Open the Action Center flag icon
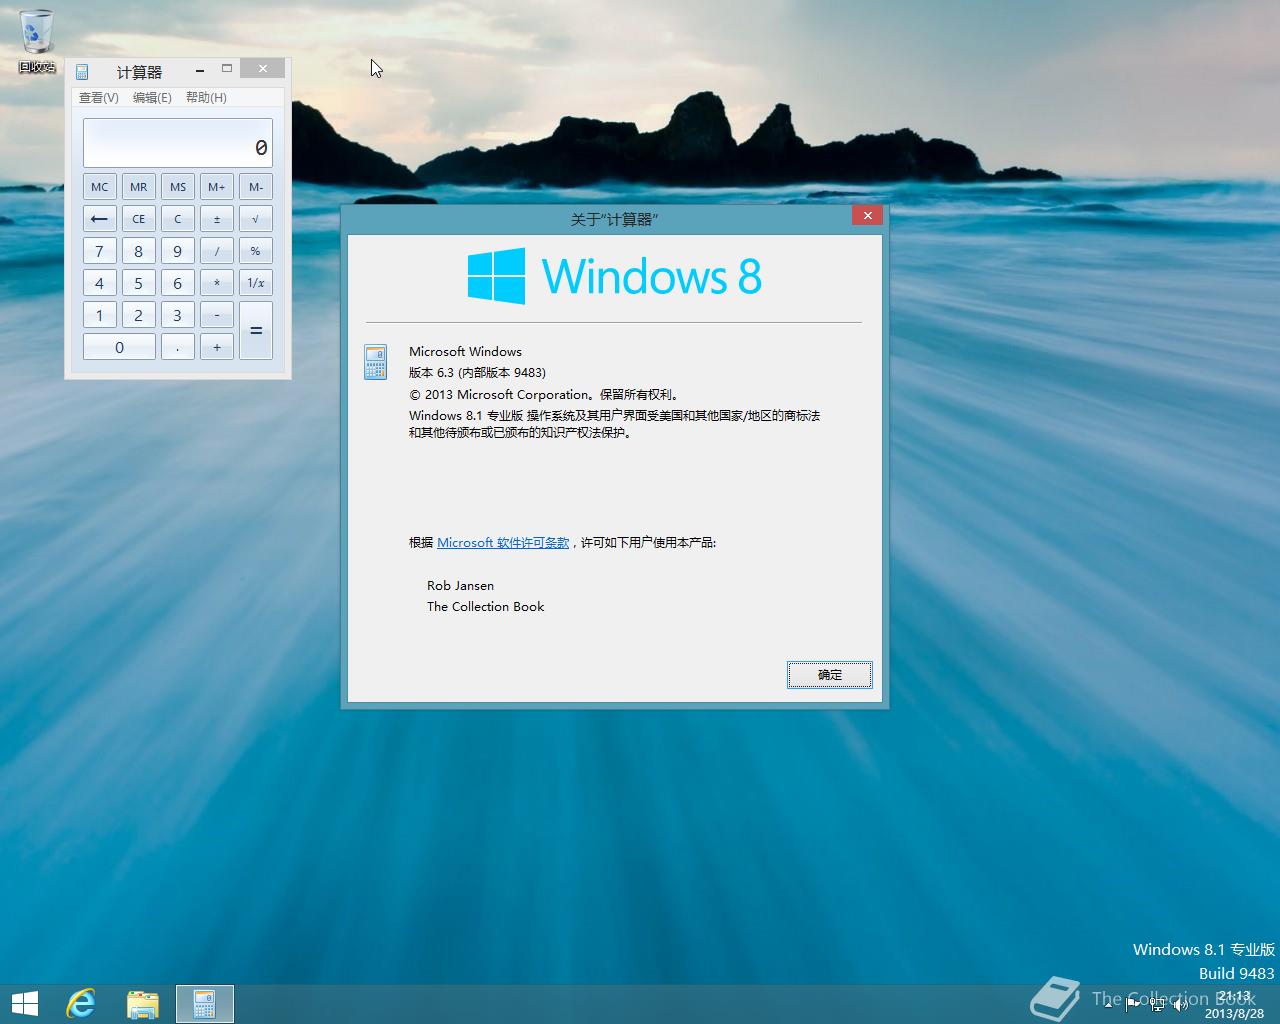This screenshot has height=1024, width=1280. point(1133,1005)
